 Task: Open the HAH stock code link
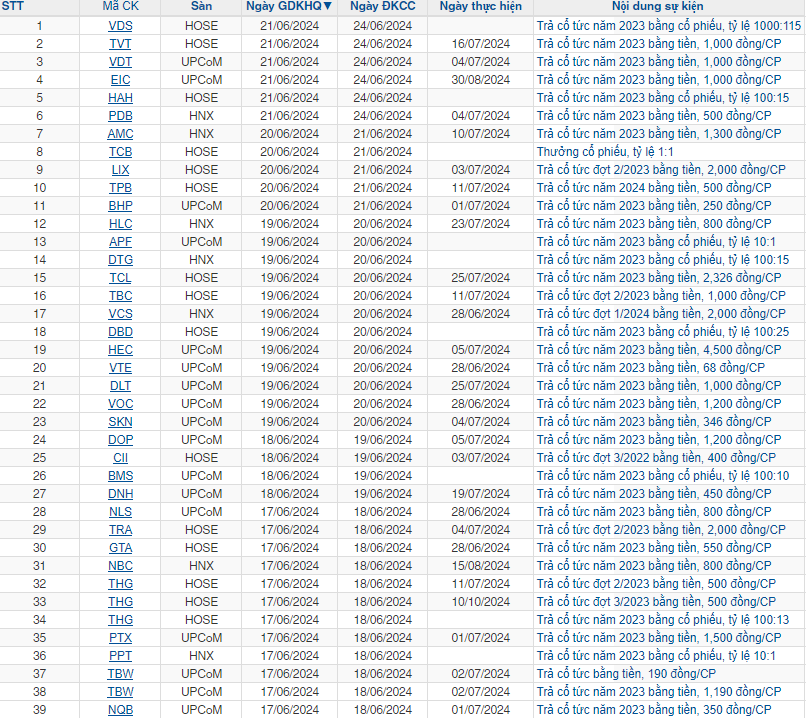click(x=120, y=98)
